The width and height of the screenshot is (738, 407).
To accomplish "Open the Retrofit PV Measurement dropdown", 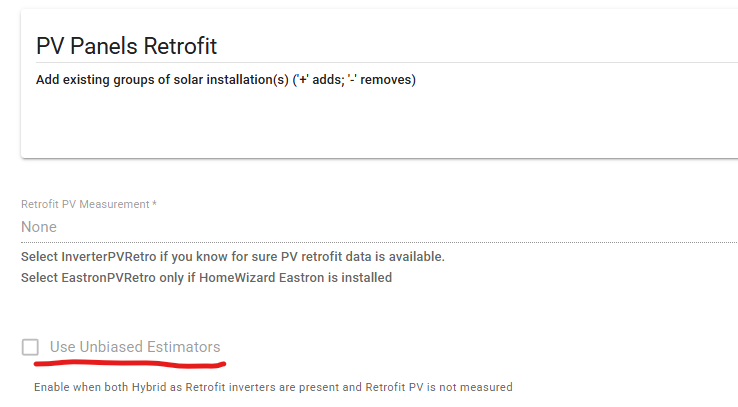I will [378, 227].
